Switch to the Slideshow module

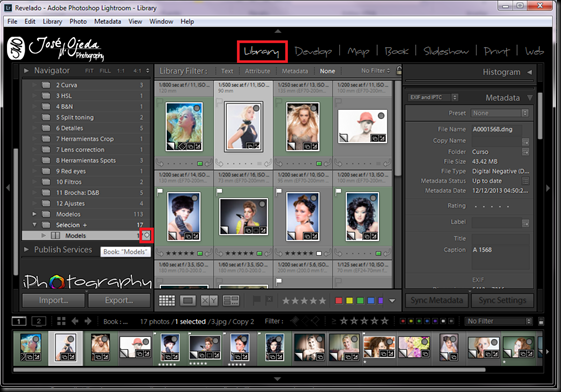446,52
